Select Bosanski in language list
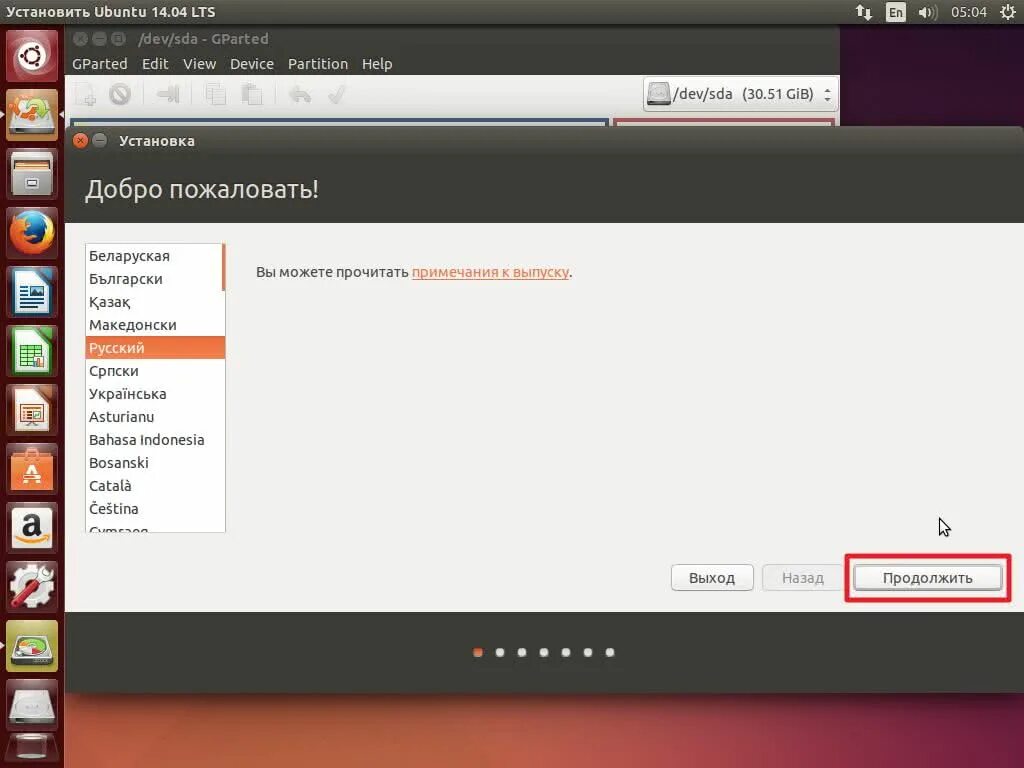The height and width of the screenshot is (768, 1024). (x=155, y=462)
